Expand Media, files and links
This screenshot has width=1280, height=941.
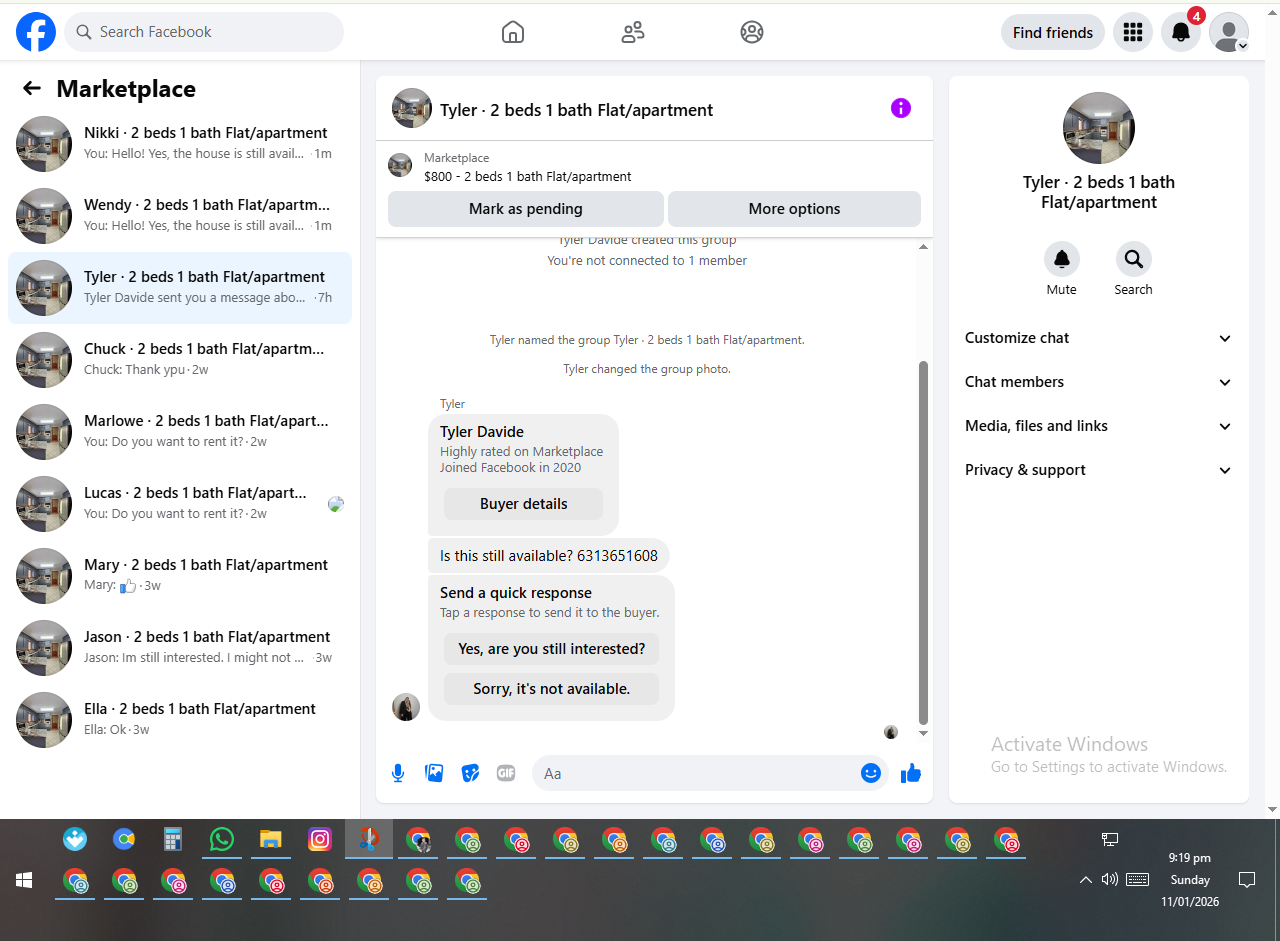point(1099,426)
